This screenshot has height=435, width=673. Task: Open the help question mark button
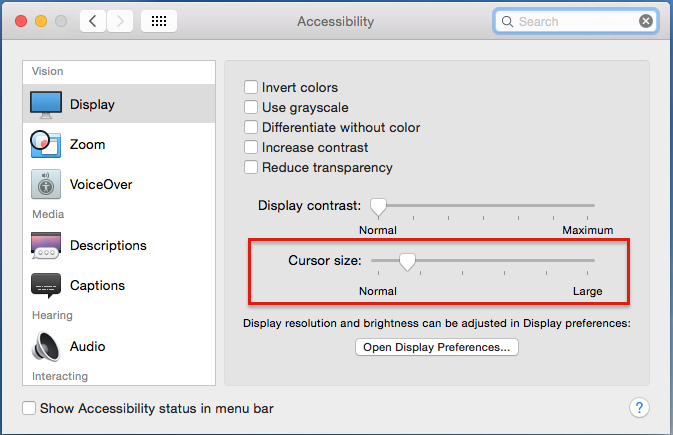(x=640, y=407)
